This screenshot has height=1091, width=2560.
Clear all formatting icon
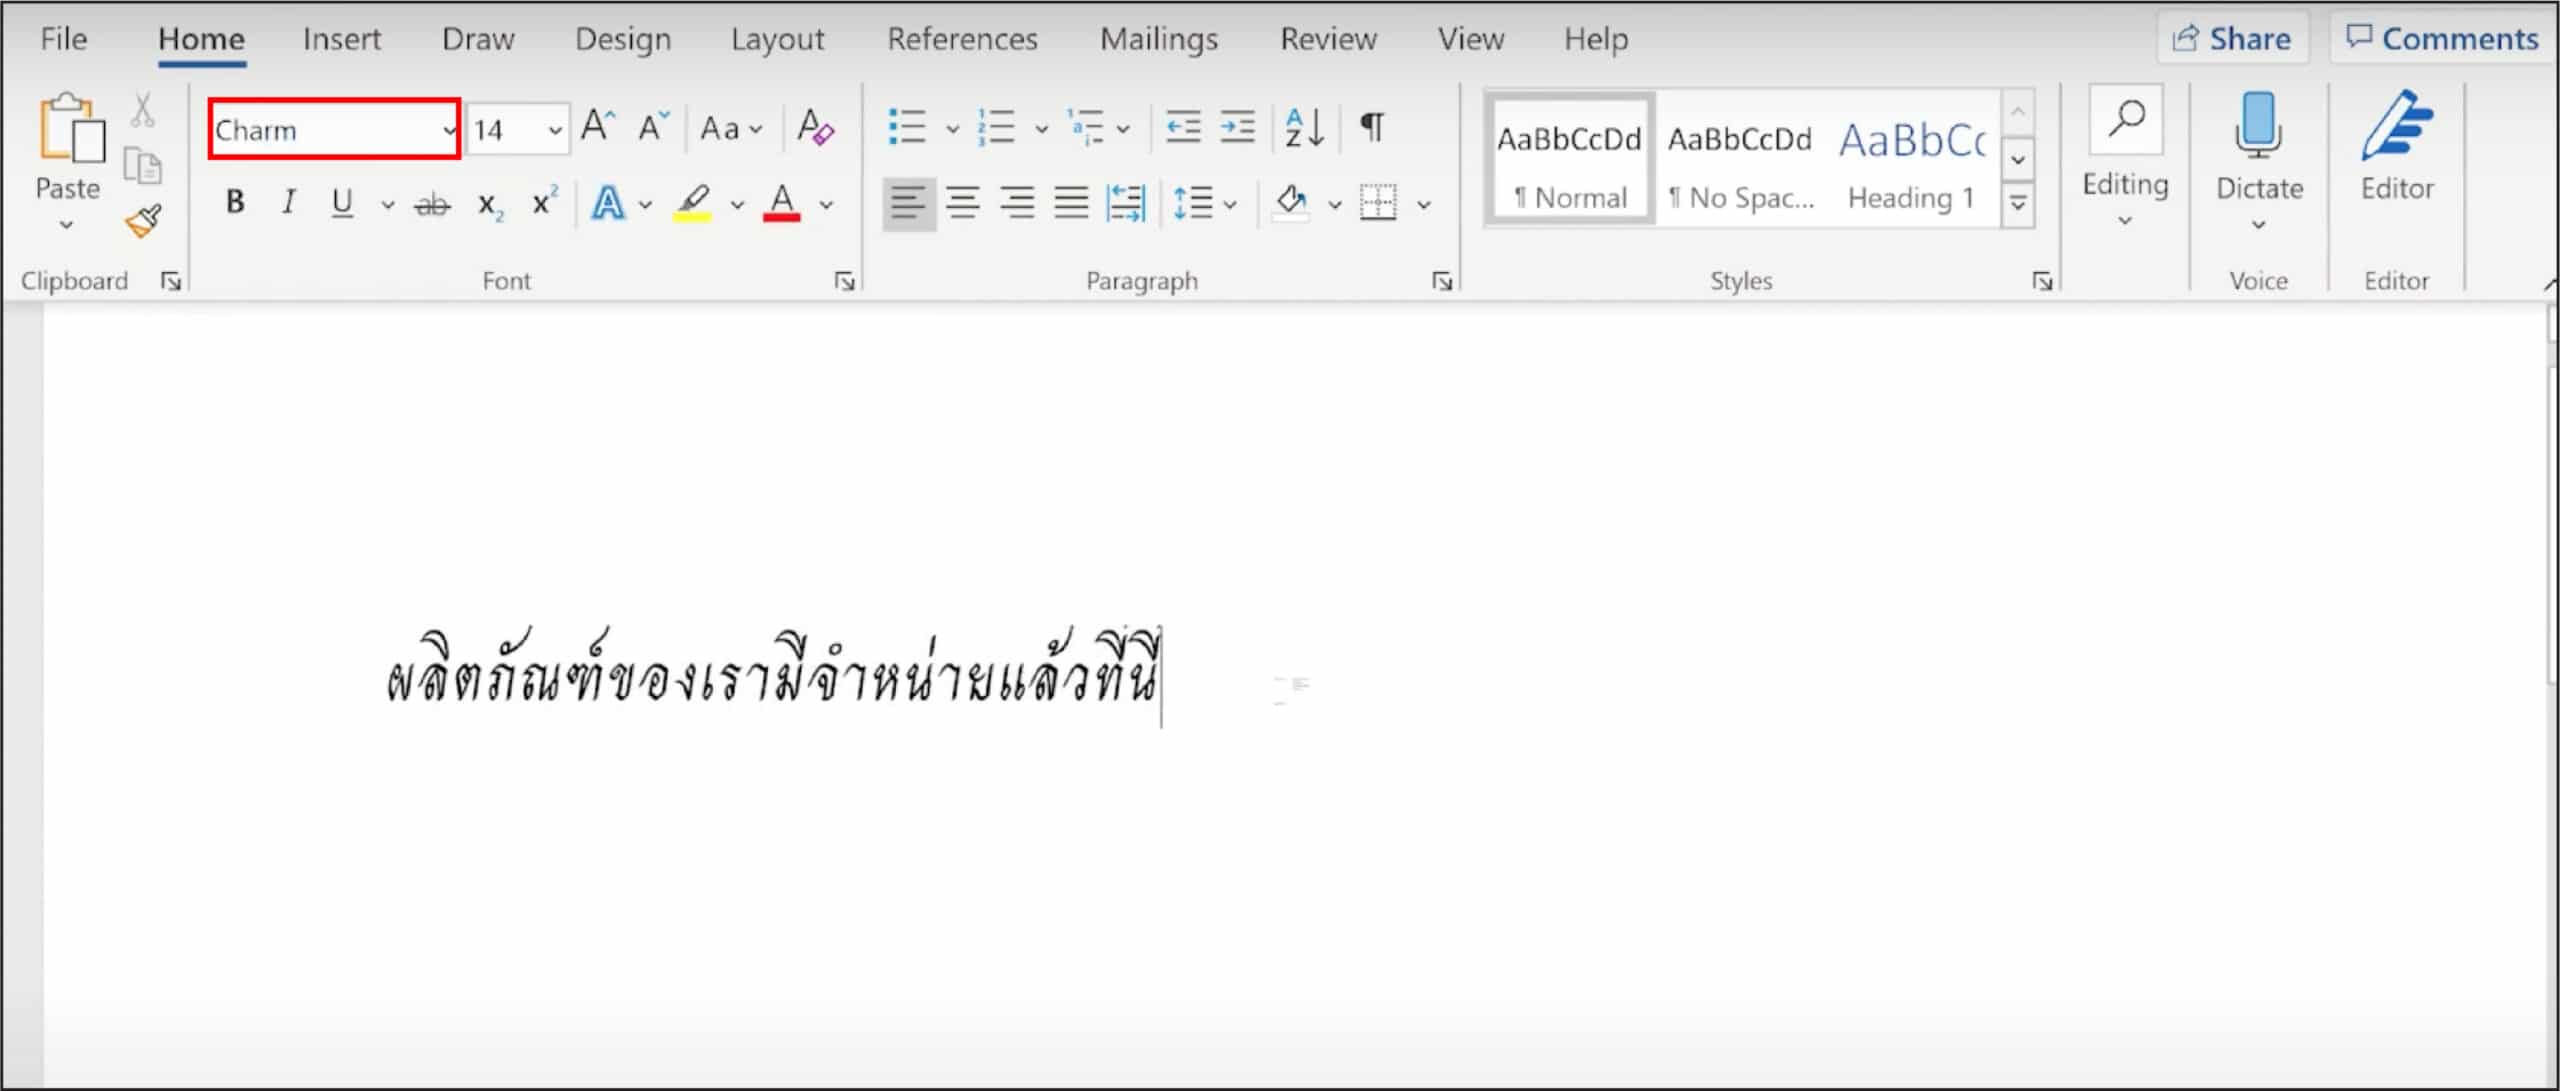click(815, 128)
